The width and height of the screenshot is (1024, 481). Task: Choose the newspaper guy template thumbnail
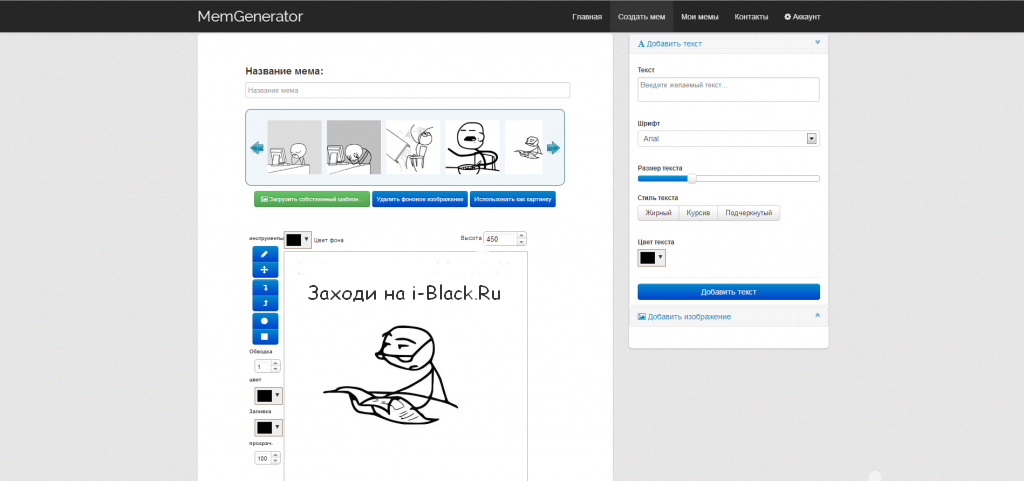524,147
